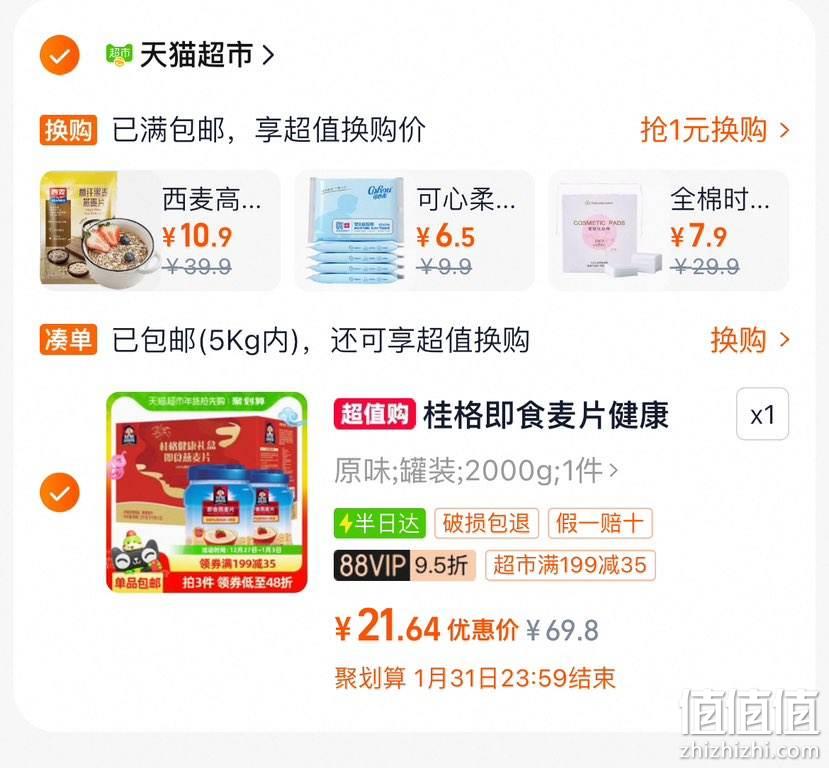The width and height of the screenshot is (829, 768).
Task: Select the 全棉时代 cotton pads ¥7.9 offer
Action: 669,230
